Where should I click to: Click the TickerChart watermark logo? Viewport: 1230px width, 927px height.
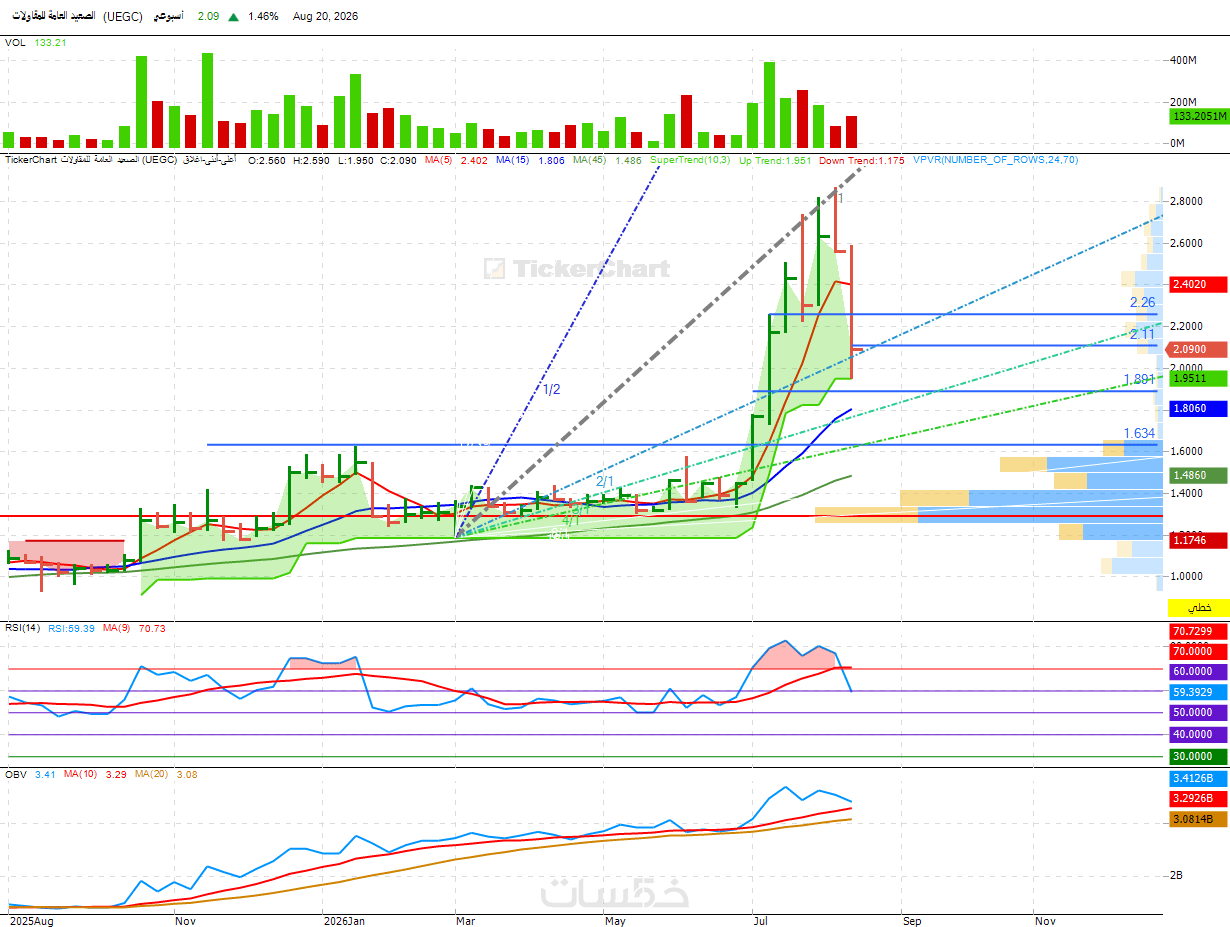click(x=577, y=269)
